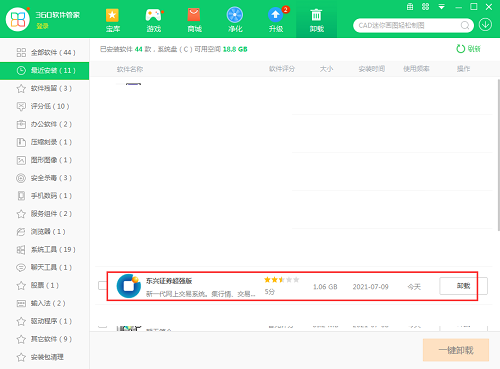
Task: Click the 一键卸载 button
Action: tap(456, 350)
